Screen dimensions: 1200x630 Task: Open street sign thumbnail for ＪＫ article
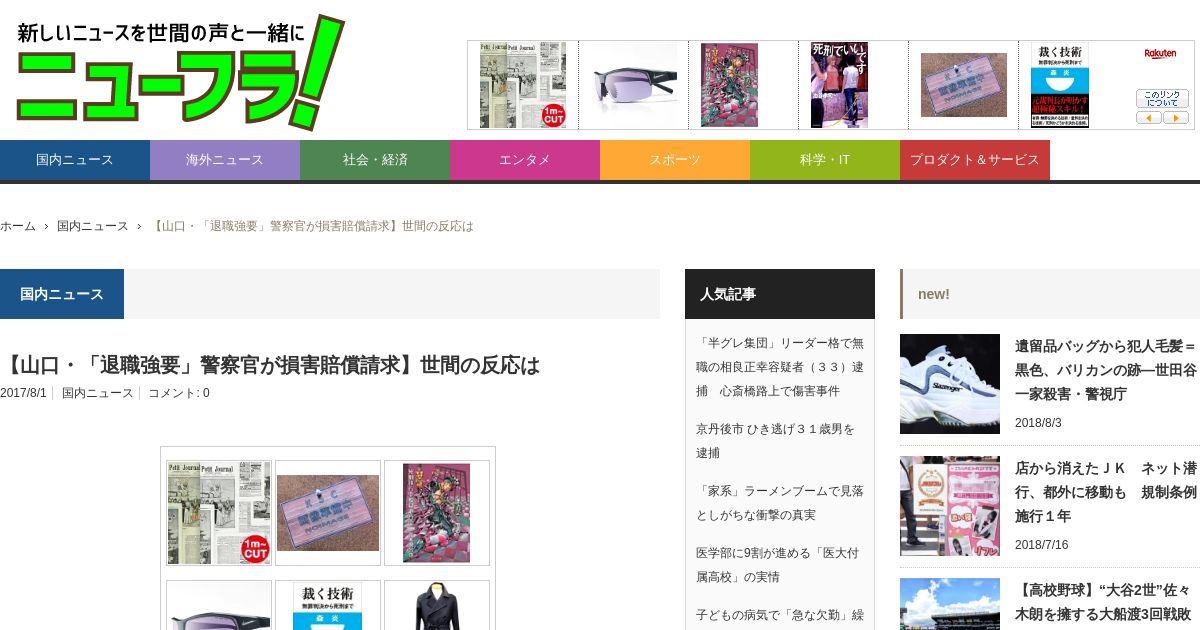pos(950,506)
